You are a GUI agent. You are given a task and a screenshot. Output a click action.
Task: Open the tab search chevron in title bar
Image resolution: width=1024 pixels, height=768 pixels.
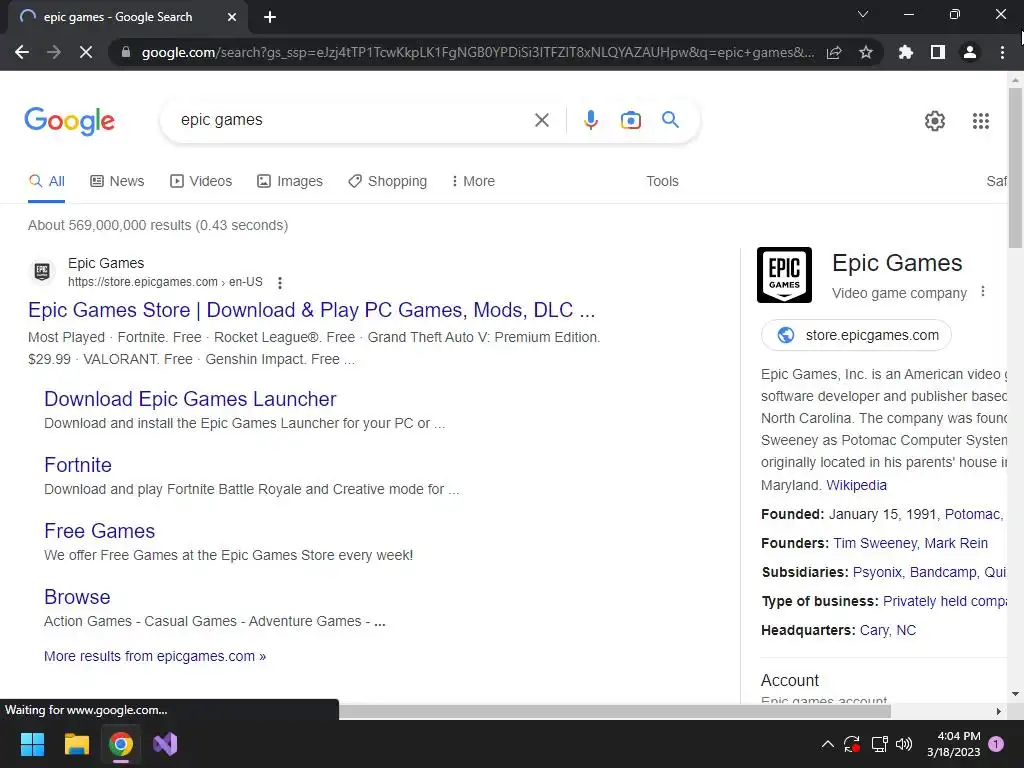[x=863, y=14]
